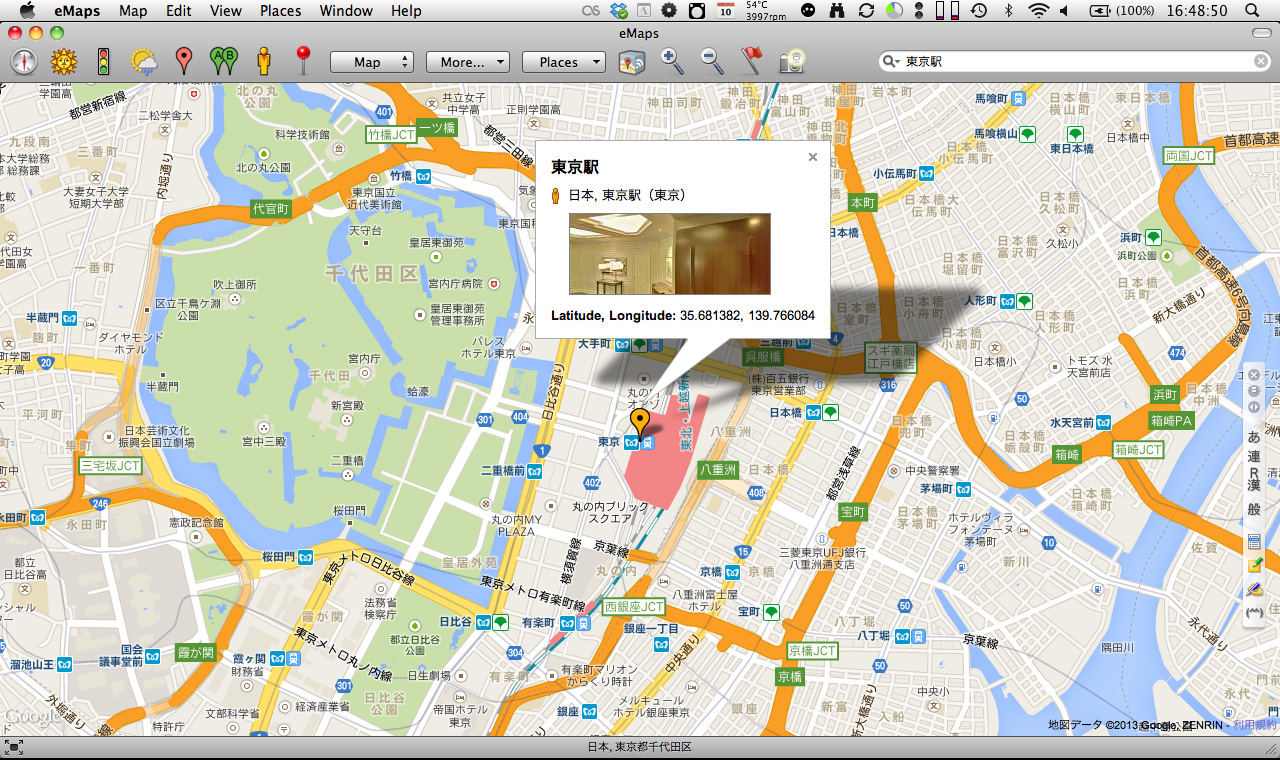Open the View menu

coord(226,11)
